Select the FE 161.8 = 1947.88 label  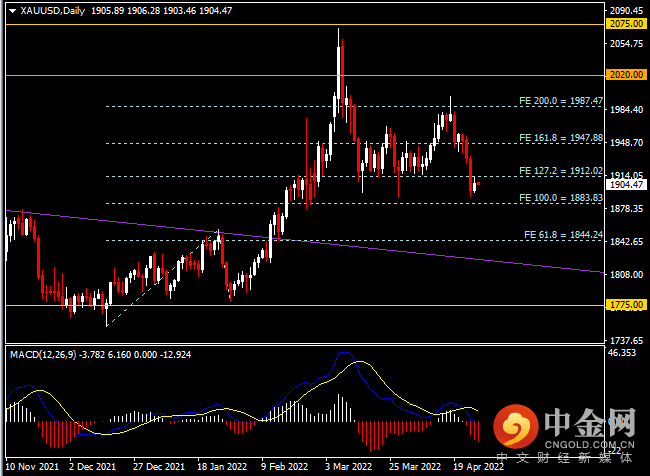561,137
